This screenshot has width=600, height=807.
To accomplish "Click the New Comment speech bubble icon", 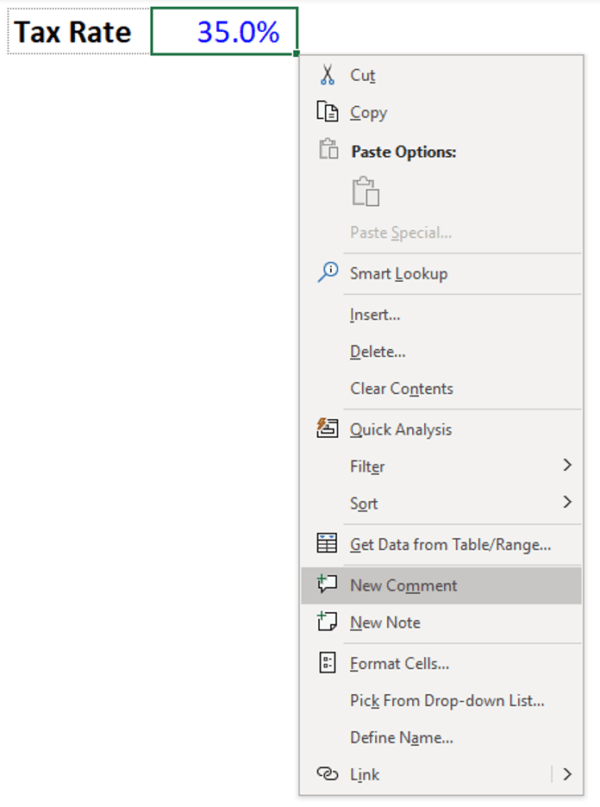I will coord(327,585).
